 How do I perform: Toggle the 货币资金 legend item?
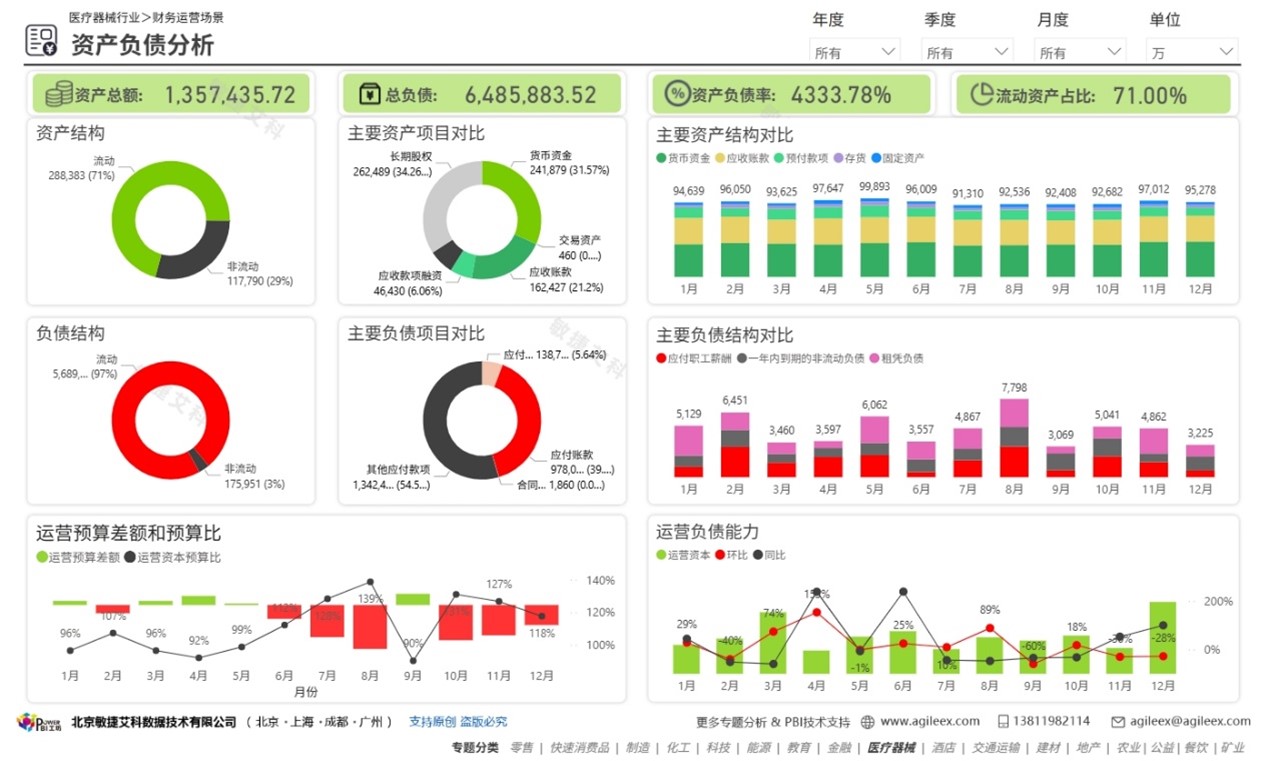(x=684, y=158)
